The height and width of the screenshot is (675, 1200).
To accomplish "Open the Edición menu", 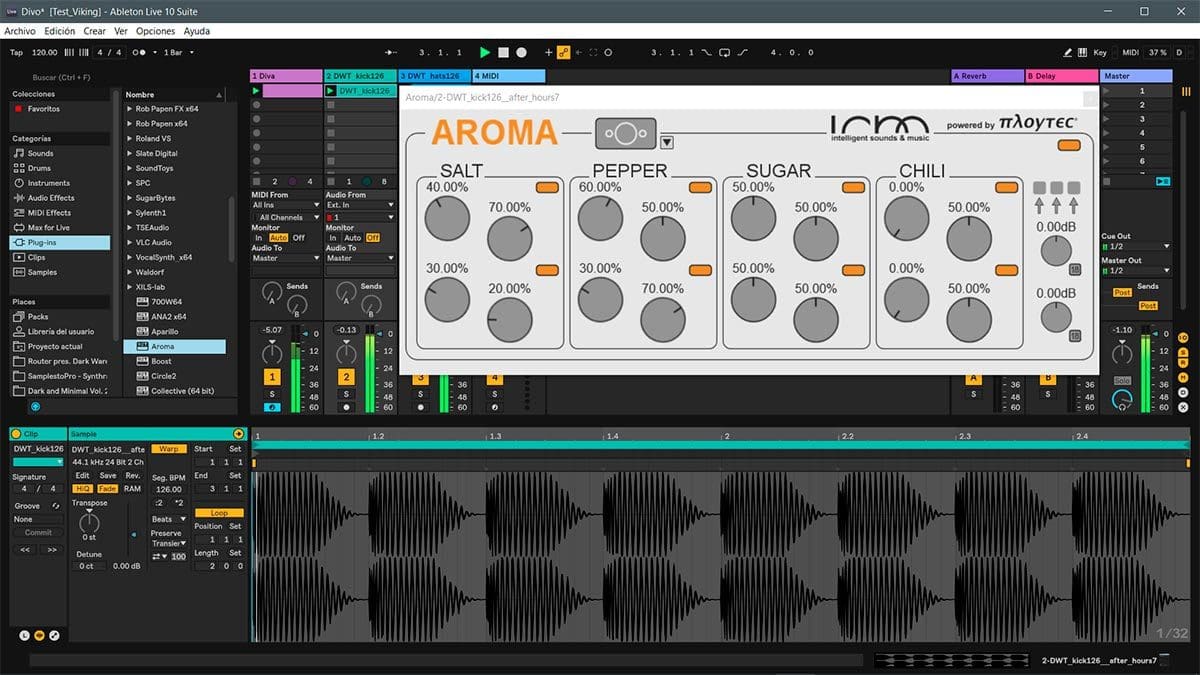I will [x=59, y=31].
